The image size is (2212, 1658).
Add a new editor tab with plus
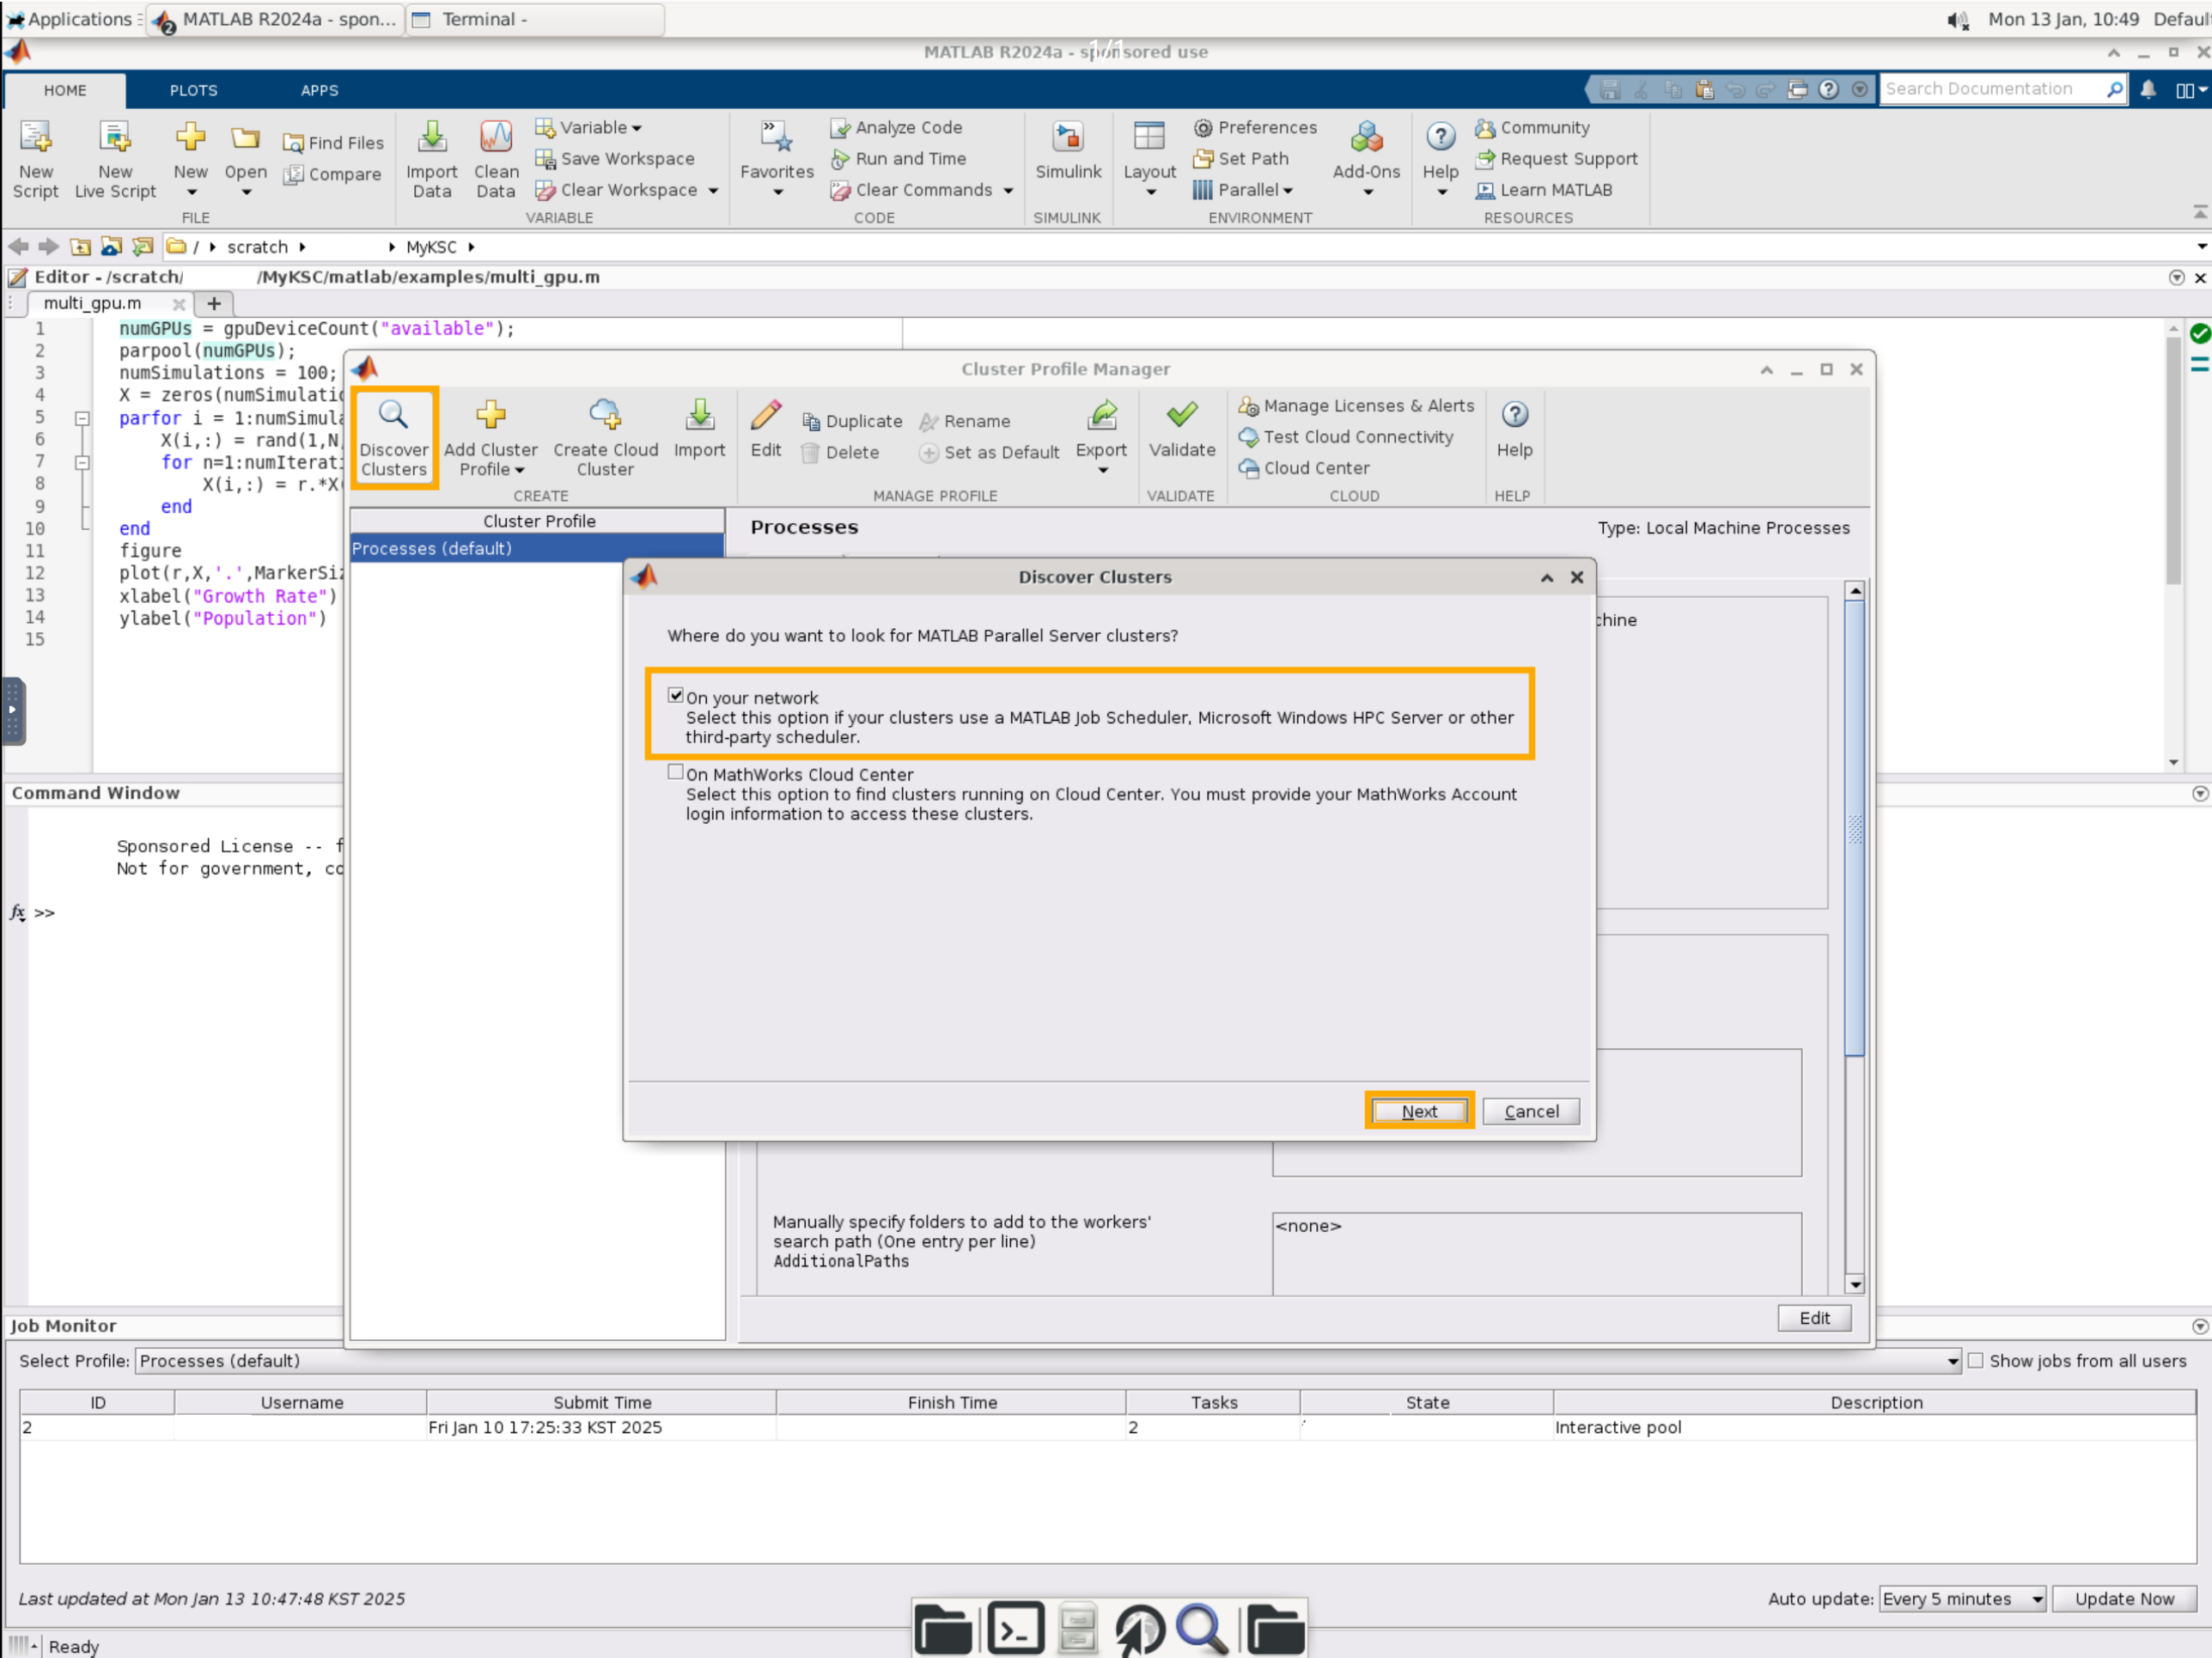[x=213, y=303]
